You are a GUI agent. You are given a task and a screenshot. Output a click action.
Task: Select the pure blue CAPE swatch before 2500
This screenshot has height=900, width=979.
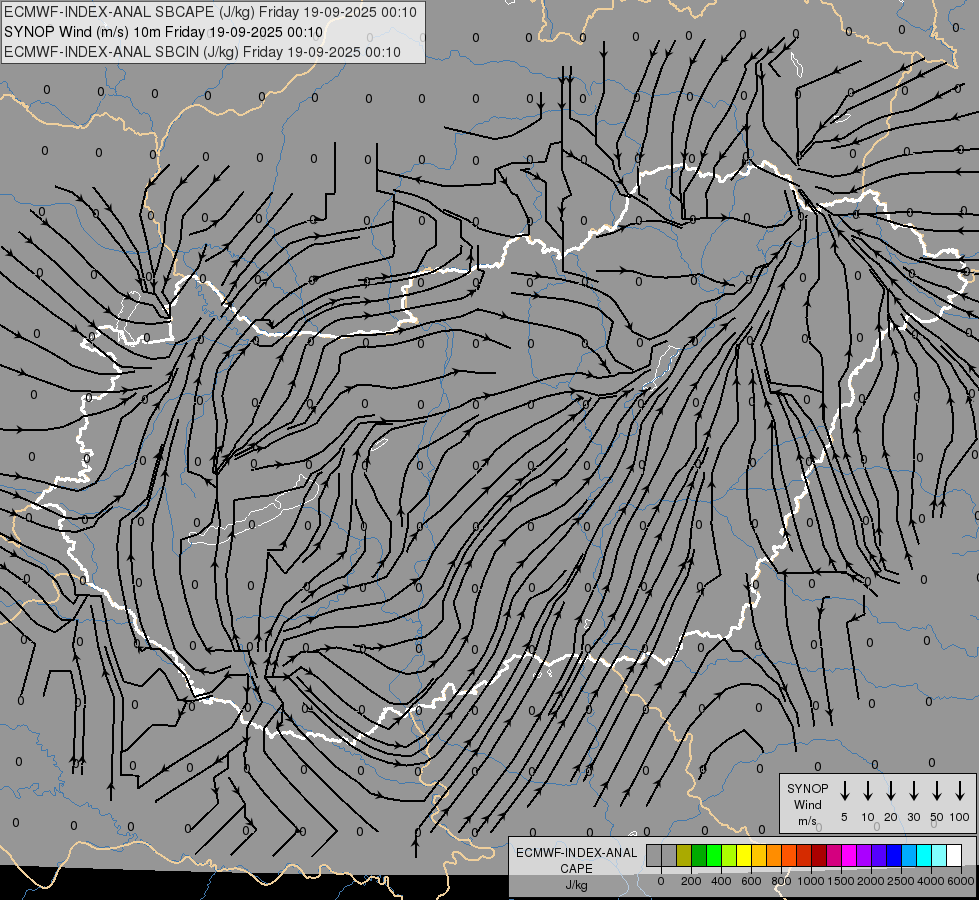(x=893, y=855)
